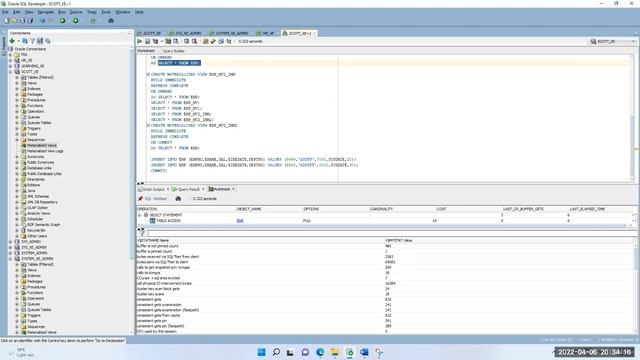Select Materialized Views in connections tree
Image resolution: width=640 pixels, height=360 pixels.
(42, 146)
